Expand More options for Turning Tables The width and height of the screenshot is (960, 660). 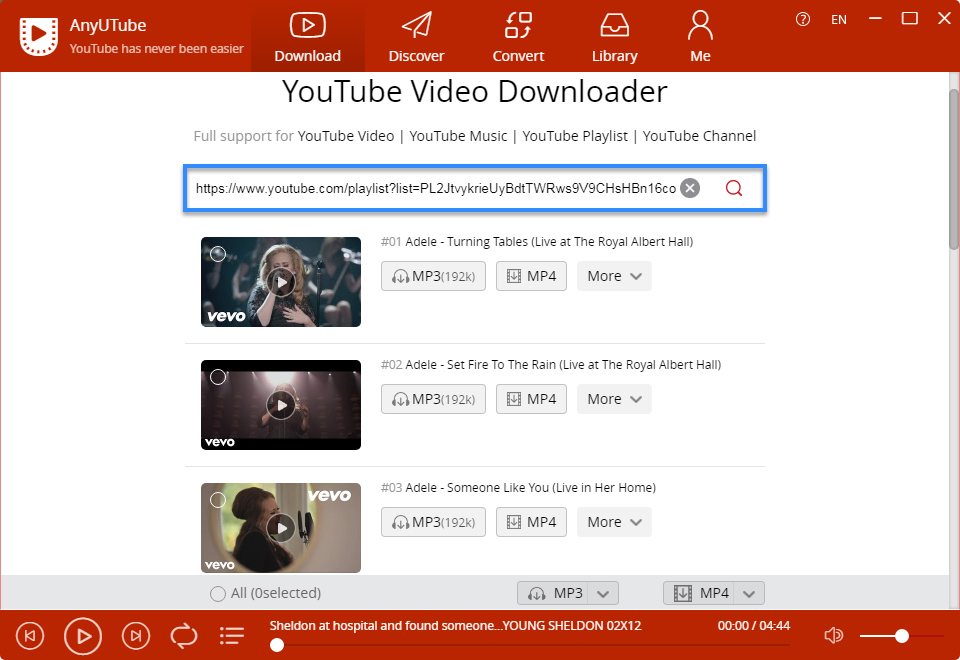point(614,276)
